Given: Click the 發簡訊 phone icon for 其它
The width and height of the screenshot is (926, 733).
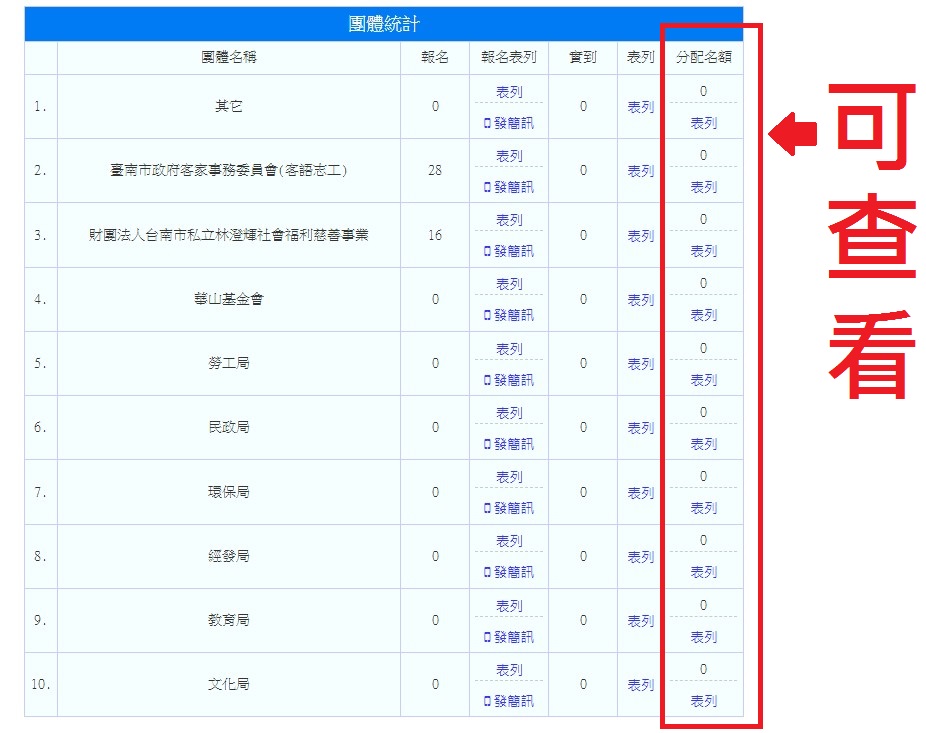Looking at the screenshot, I should tap(487, 123).
